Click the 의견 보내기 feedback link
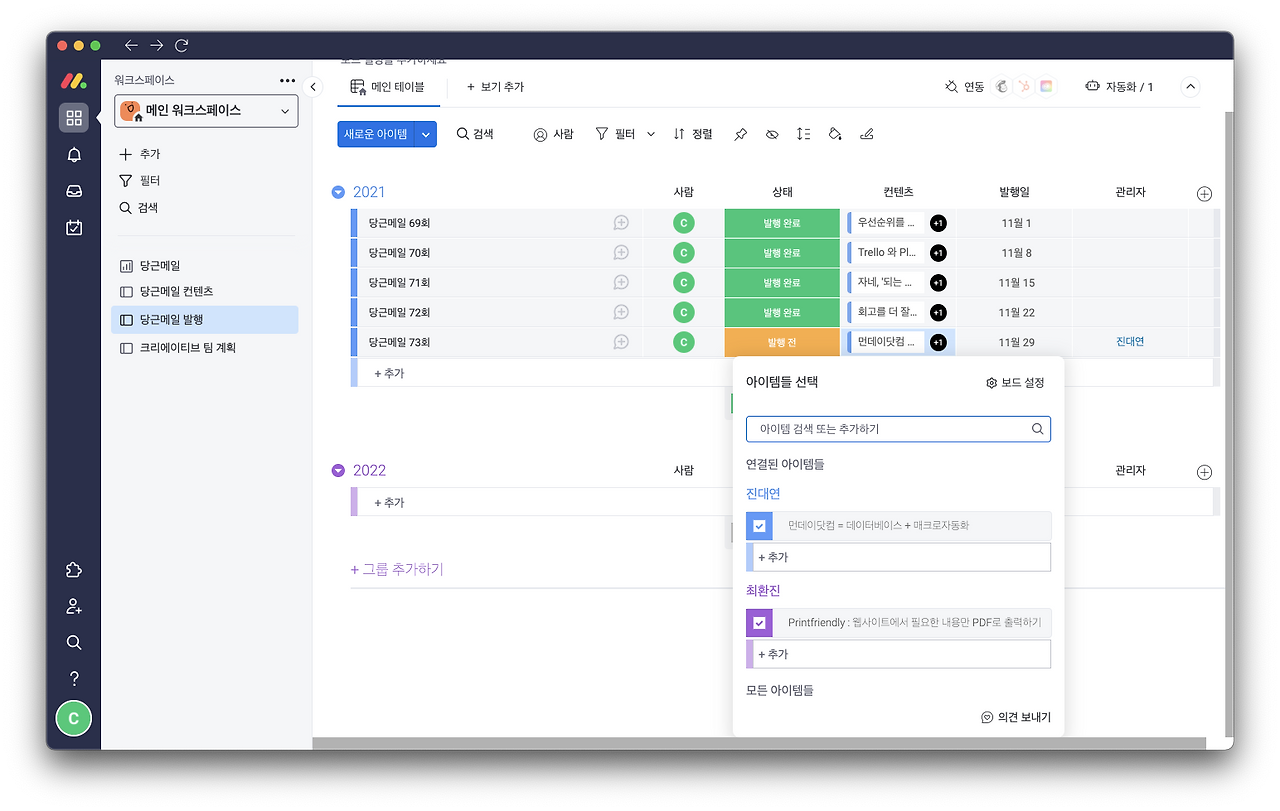 pyautogui.click(x=1016, y=717)
